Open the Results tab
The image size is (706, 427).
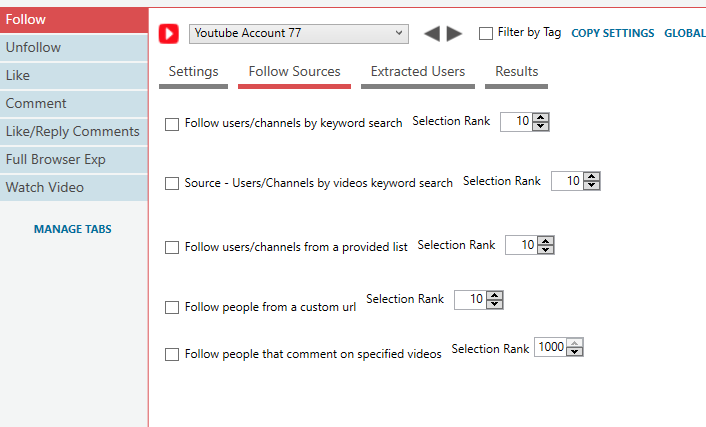click(x=516, y=74)
